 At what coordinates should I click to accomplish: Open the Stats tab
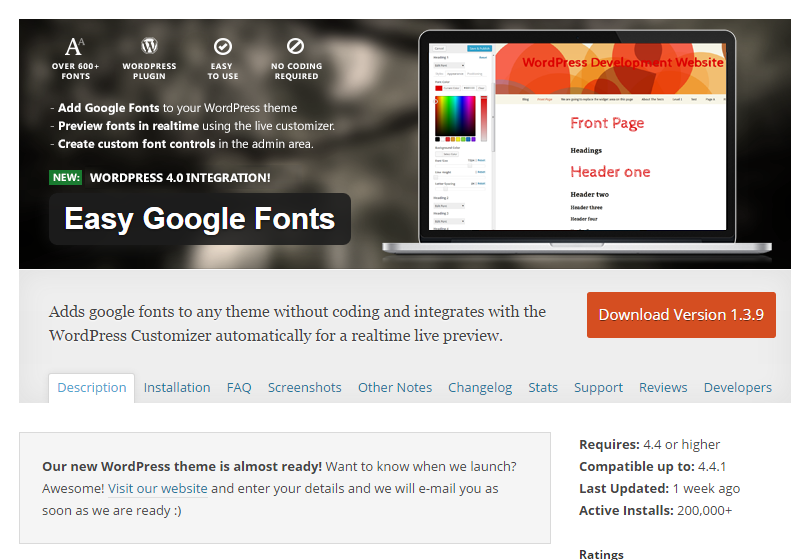[543, 388]
